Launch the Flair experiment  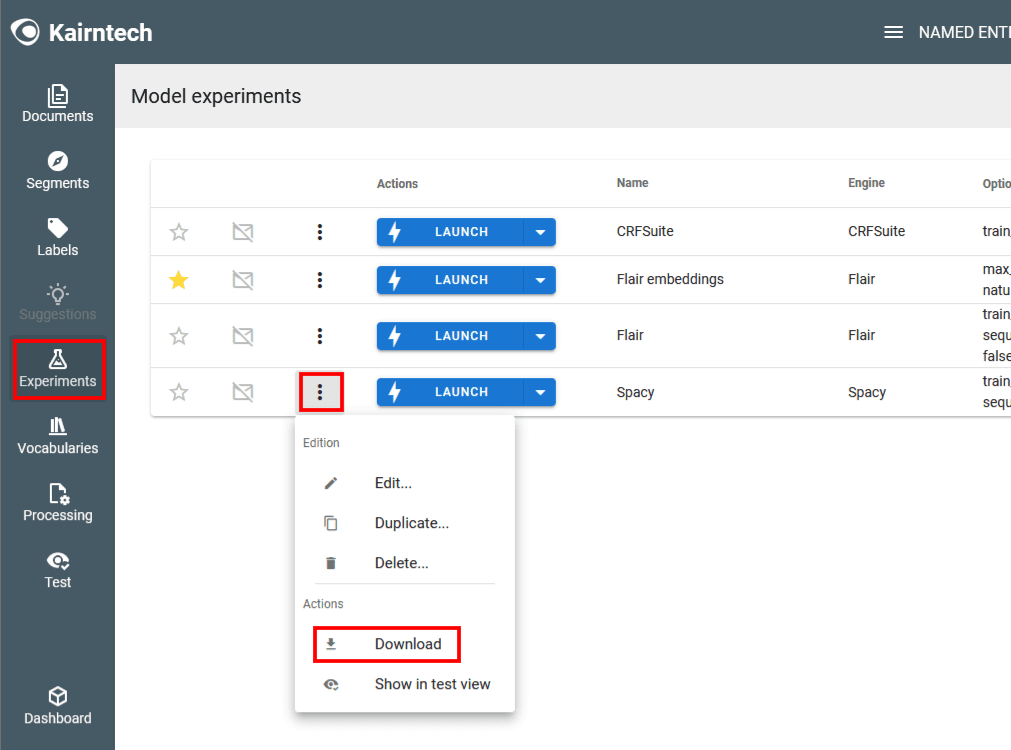[450, 336]
